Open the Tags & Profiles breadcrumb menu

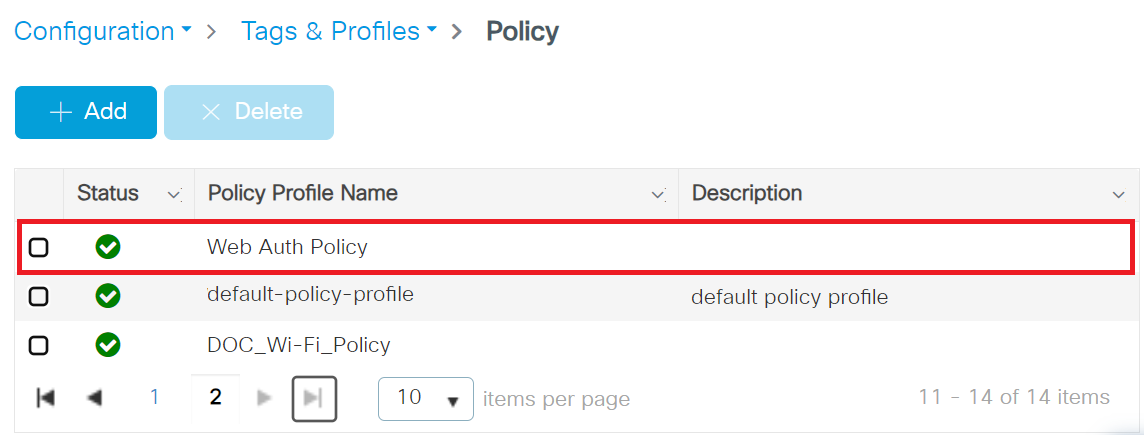pyautogui.click(x=338, y=31)
